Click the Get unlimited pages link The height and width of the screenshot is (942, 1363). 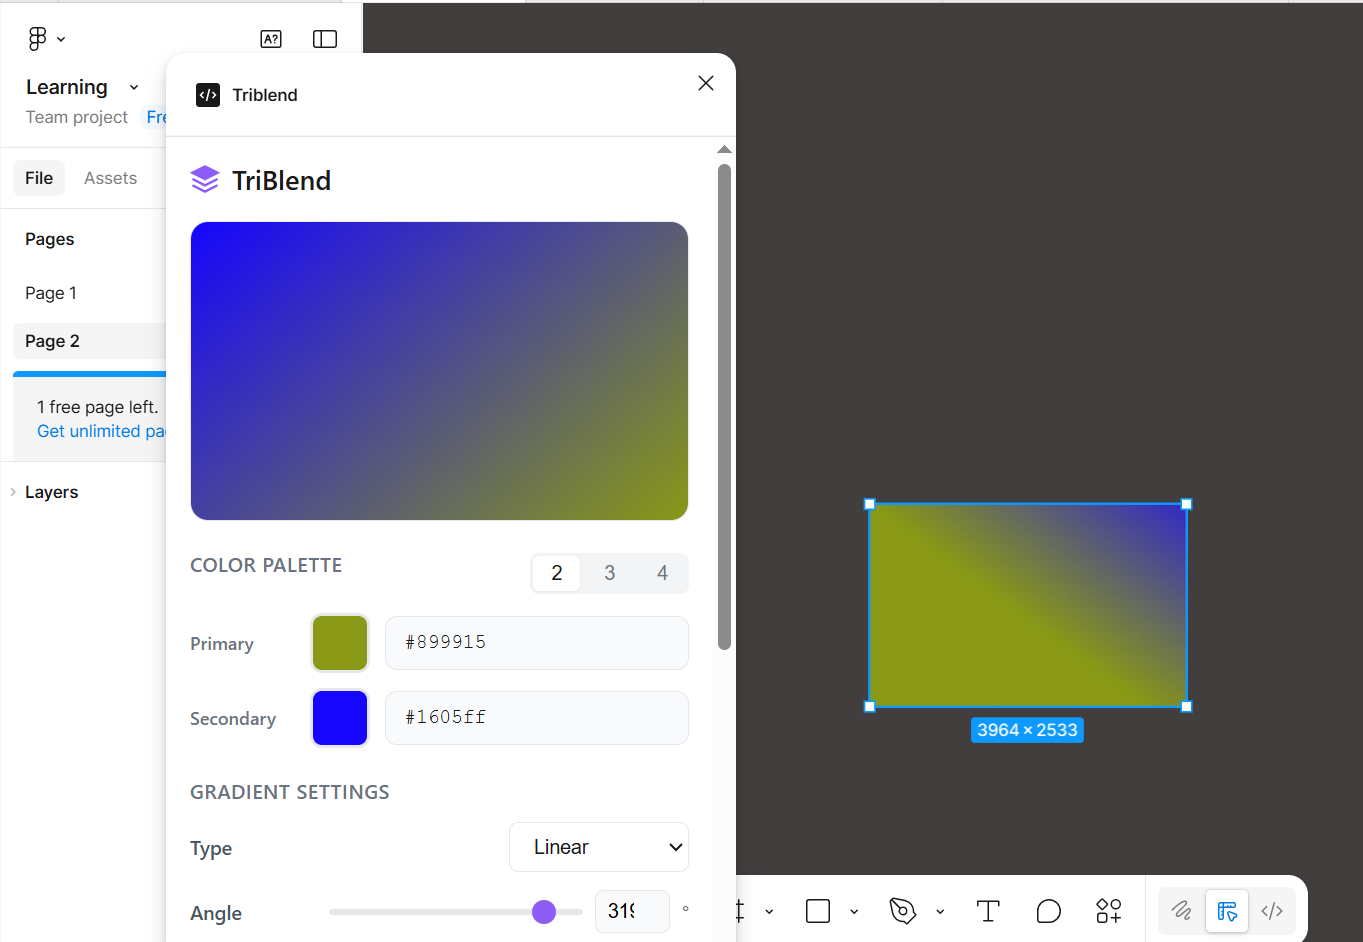(x=101, y=431)
